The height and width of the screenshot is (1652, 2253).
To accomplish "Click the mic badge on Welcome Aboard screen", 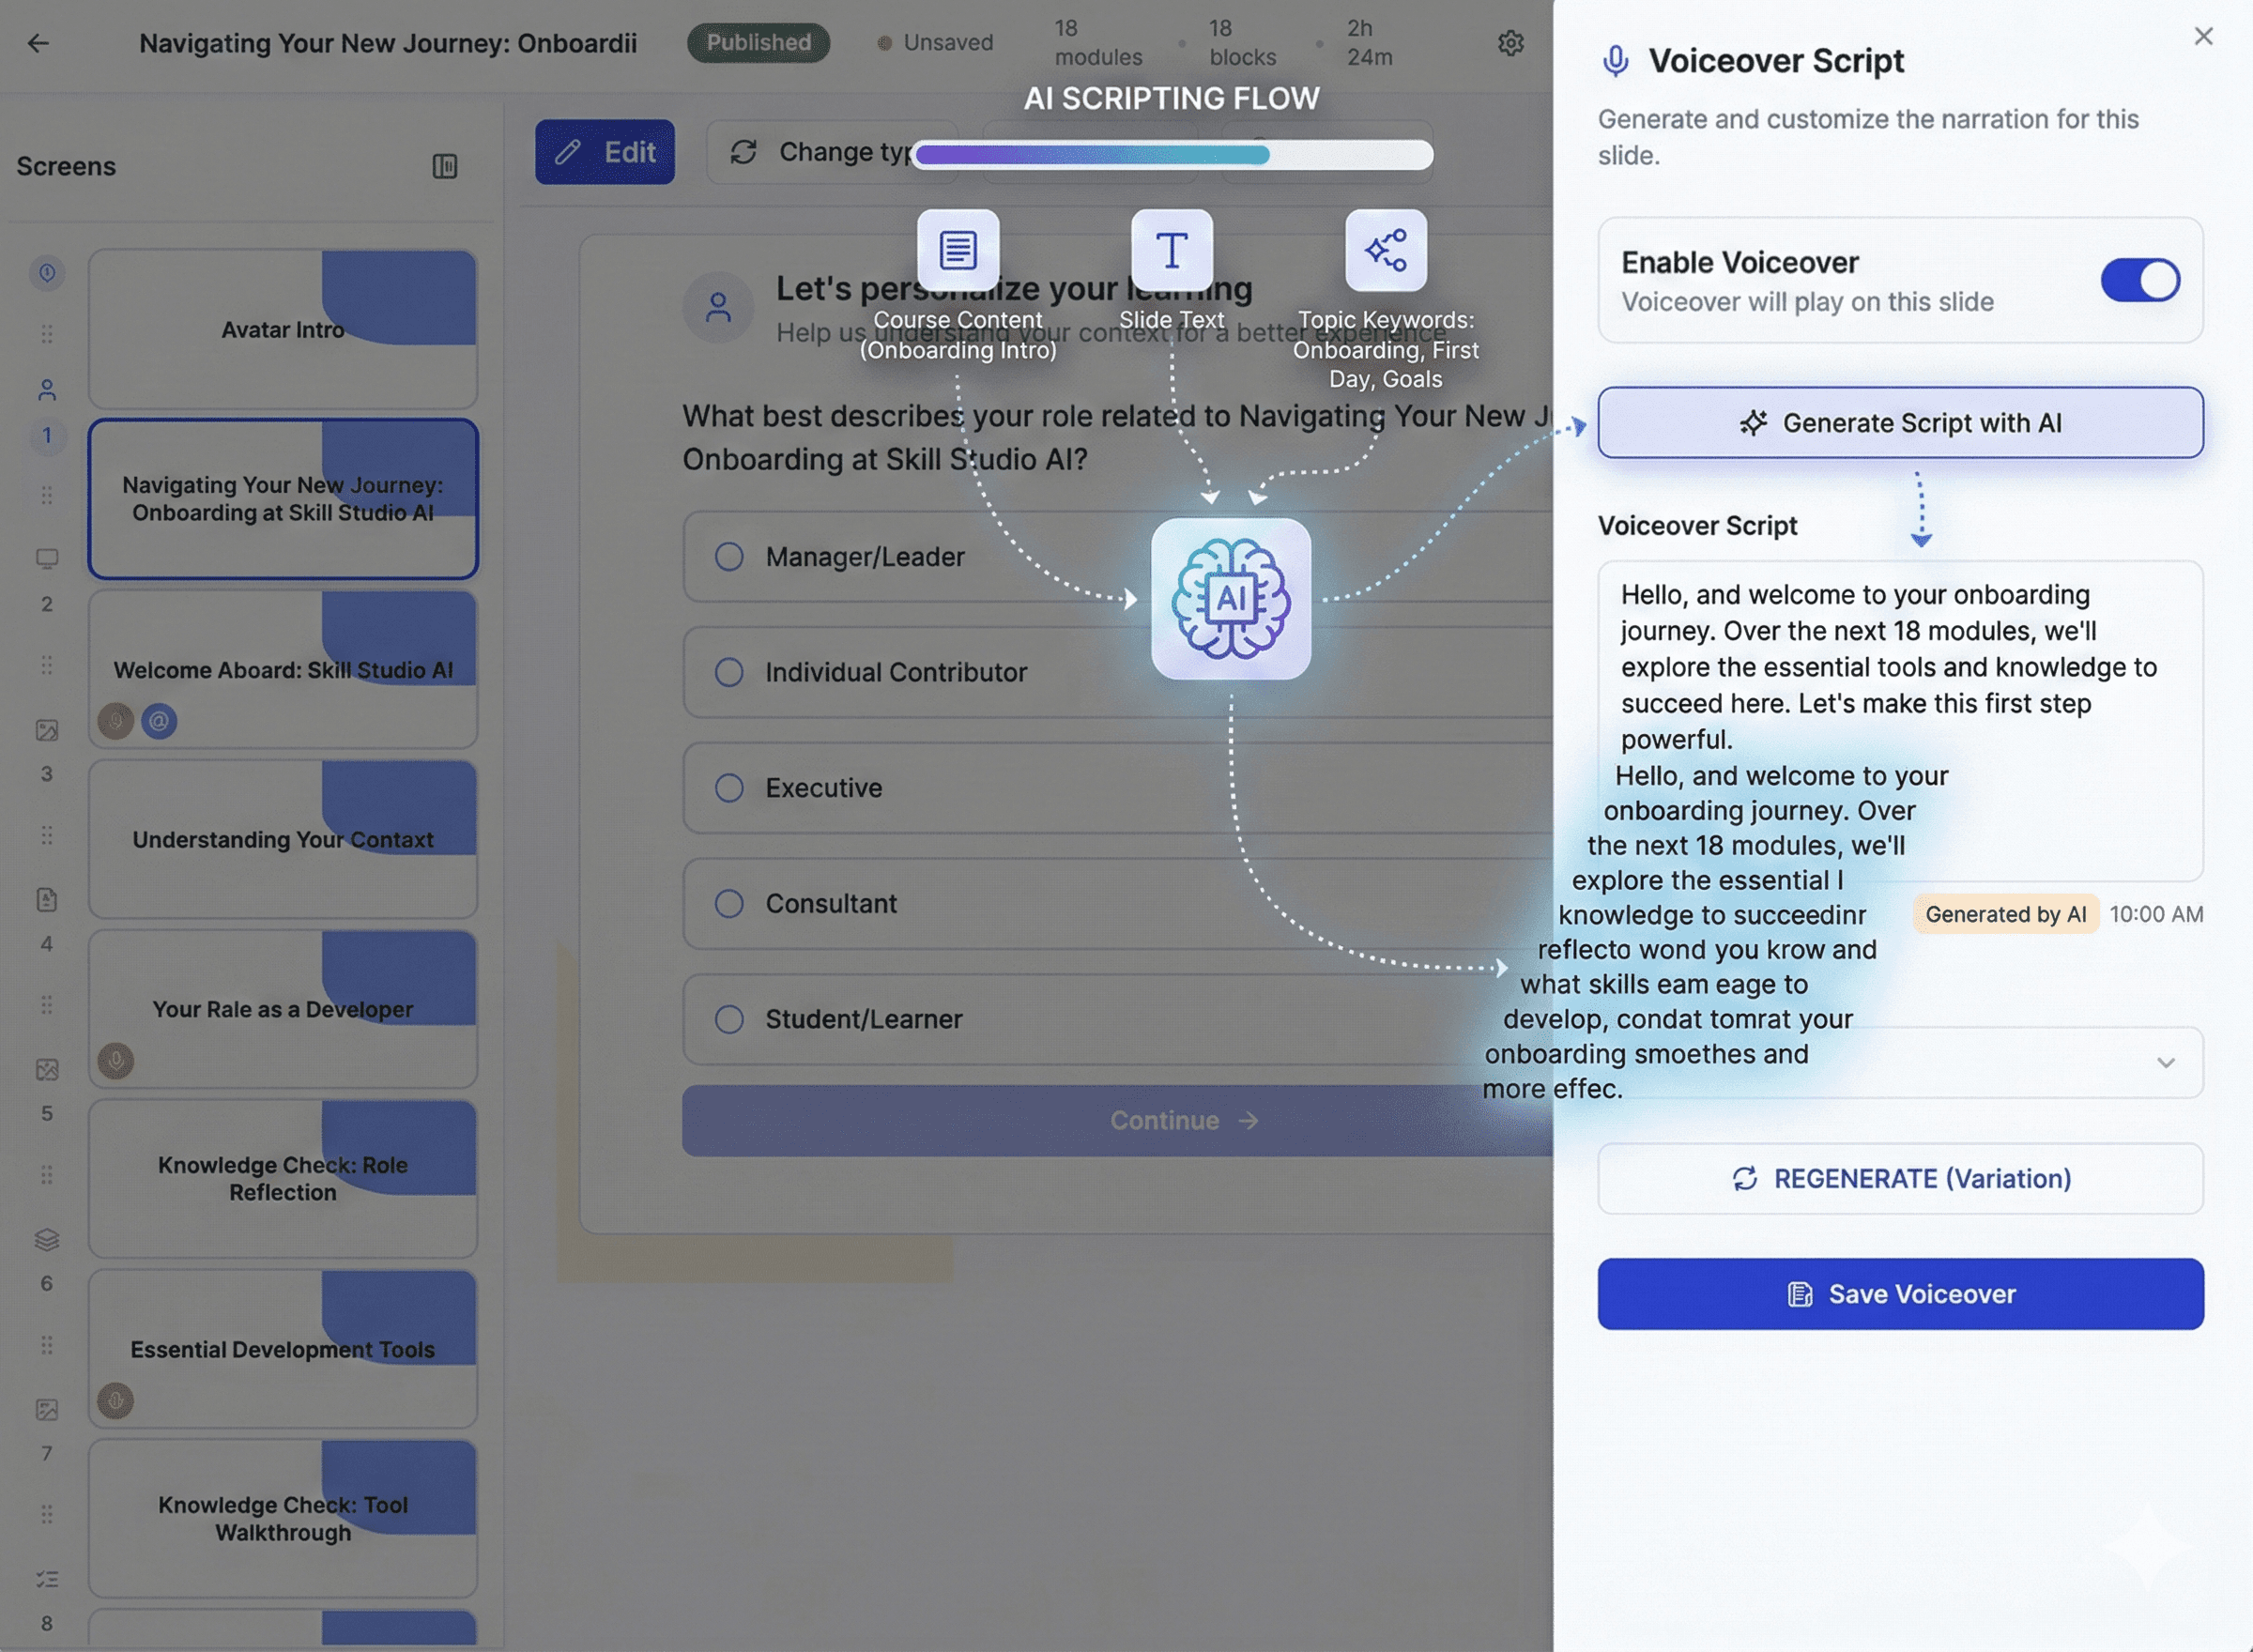I will pyautogui.click(x=116, y=721).
